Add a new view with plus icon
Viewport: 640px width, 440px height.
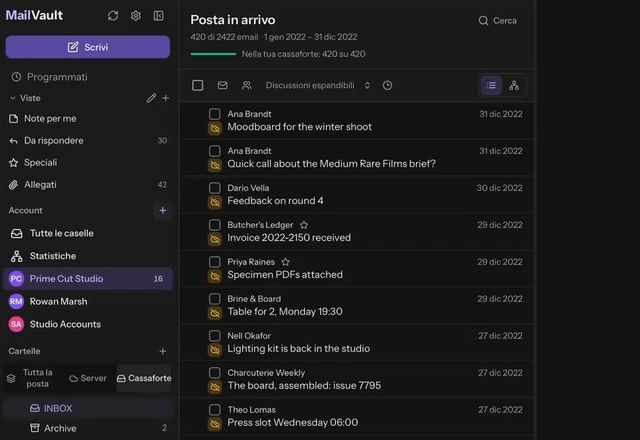tap(166, 98)
